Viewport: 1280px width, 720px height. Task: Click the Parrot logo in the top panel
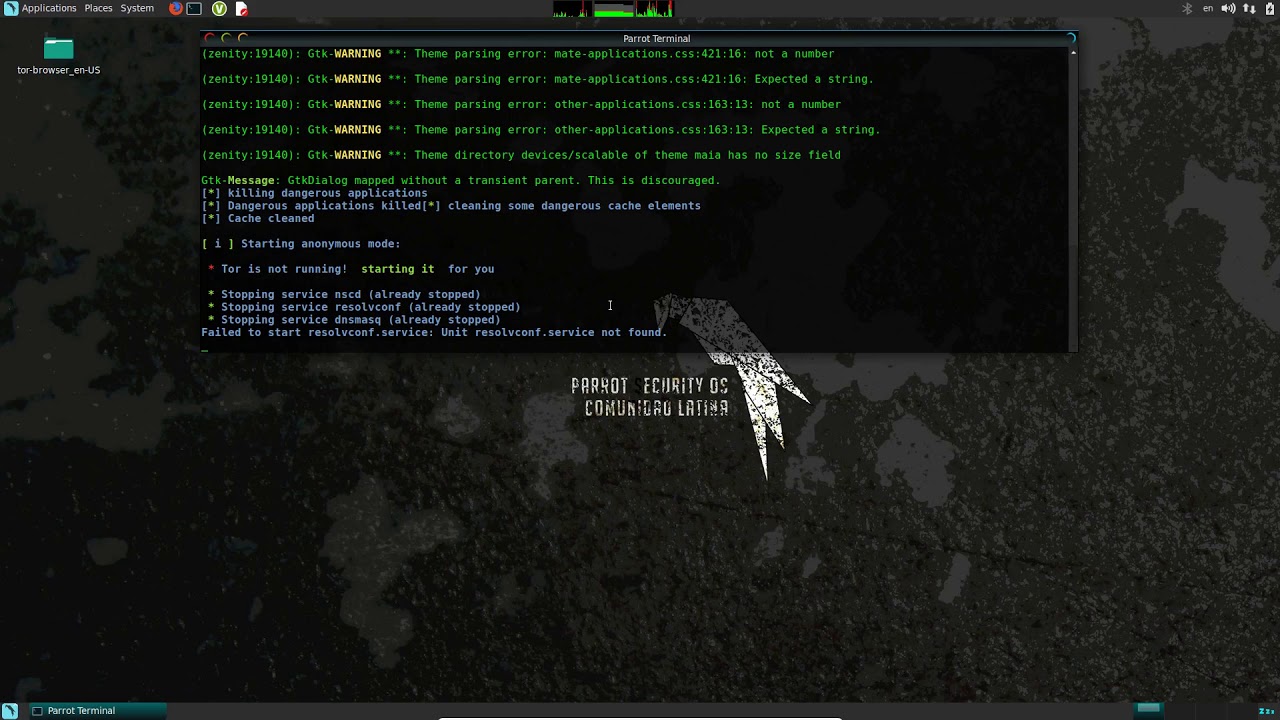[10, 8]
